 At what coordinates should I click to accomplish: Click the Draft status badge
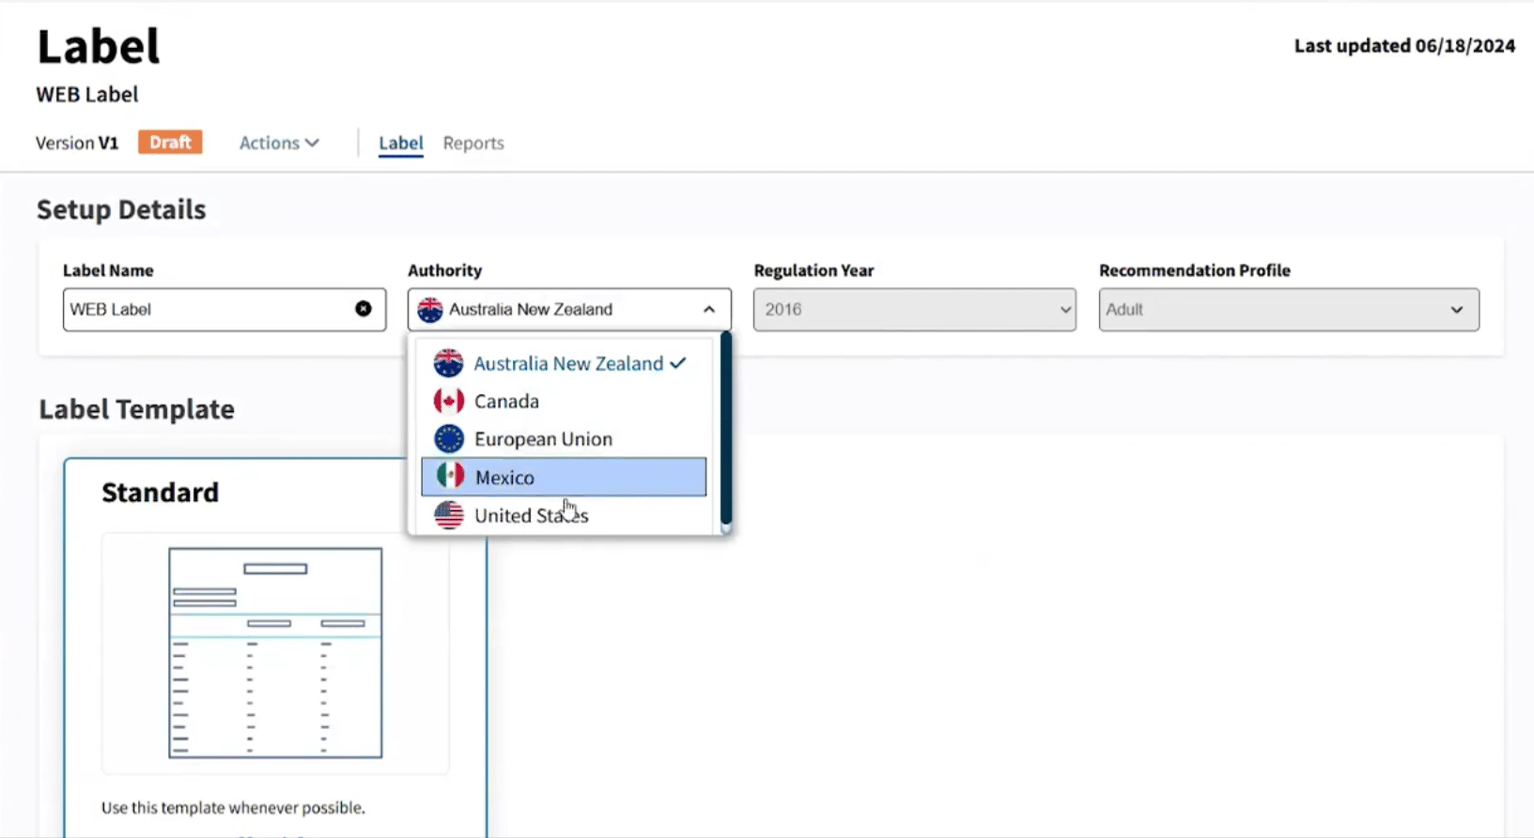click(x=170, y=142)
